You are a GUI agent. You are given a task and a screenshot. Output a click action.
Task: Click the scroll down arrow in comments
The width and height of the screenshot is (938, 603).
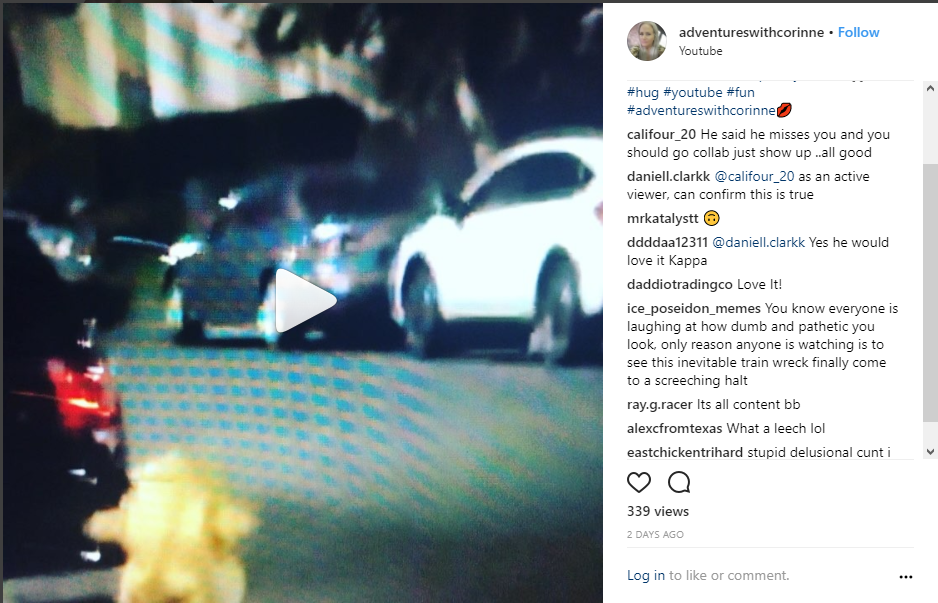930,452
